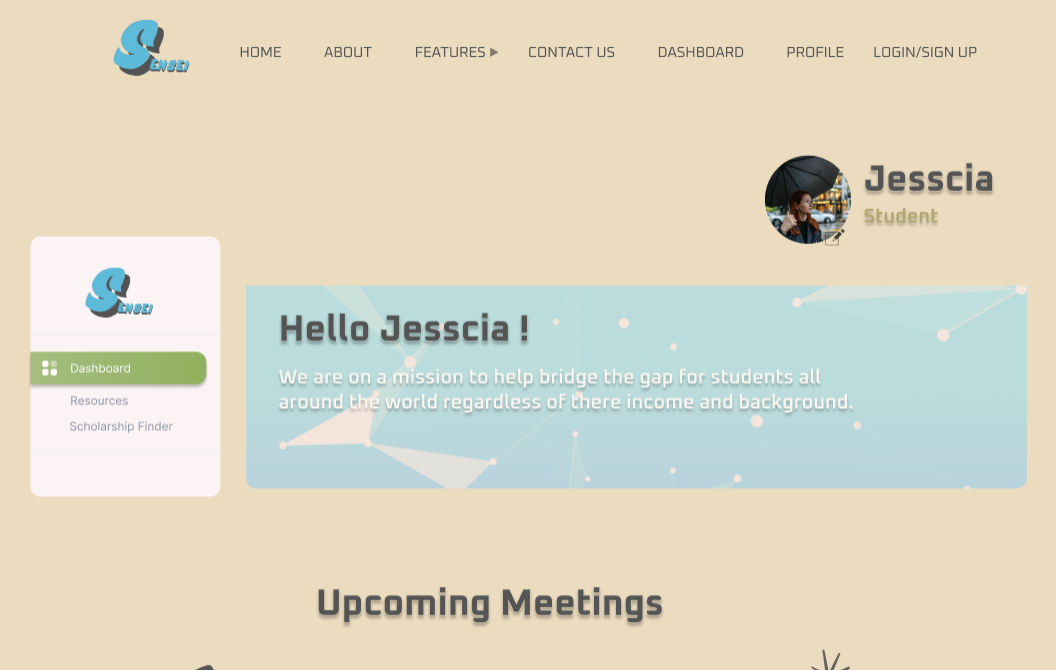Open Resources in the sidebar
Viewport: 1056px width, 670px height.
pos(99,401)
